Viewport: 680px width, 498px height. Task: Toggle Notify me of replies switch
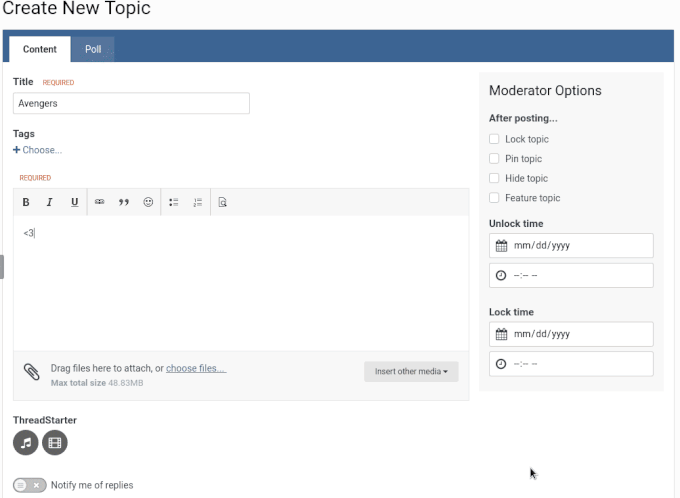pyautogui.click(x=30, y=485)
